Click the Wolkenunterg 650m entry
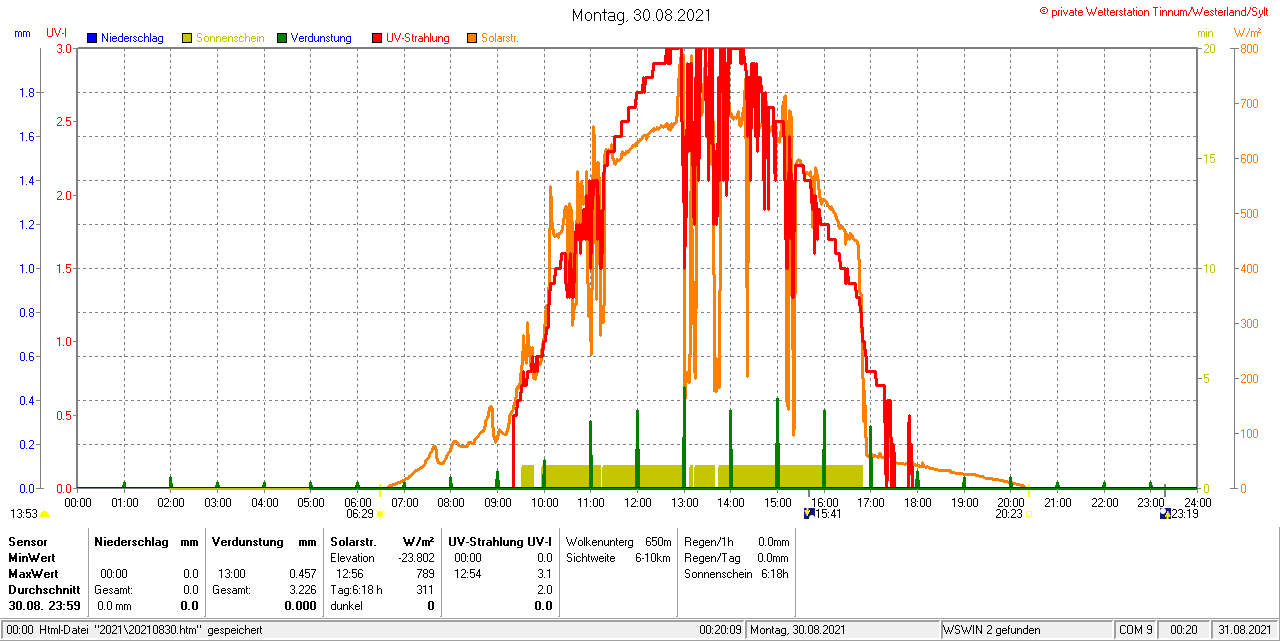The width and height of the screenshot is (1280, 641). 618,541
